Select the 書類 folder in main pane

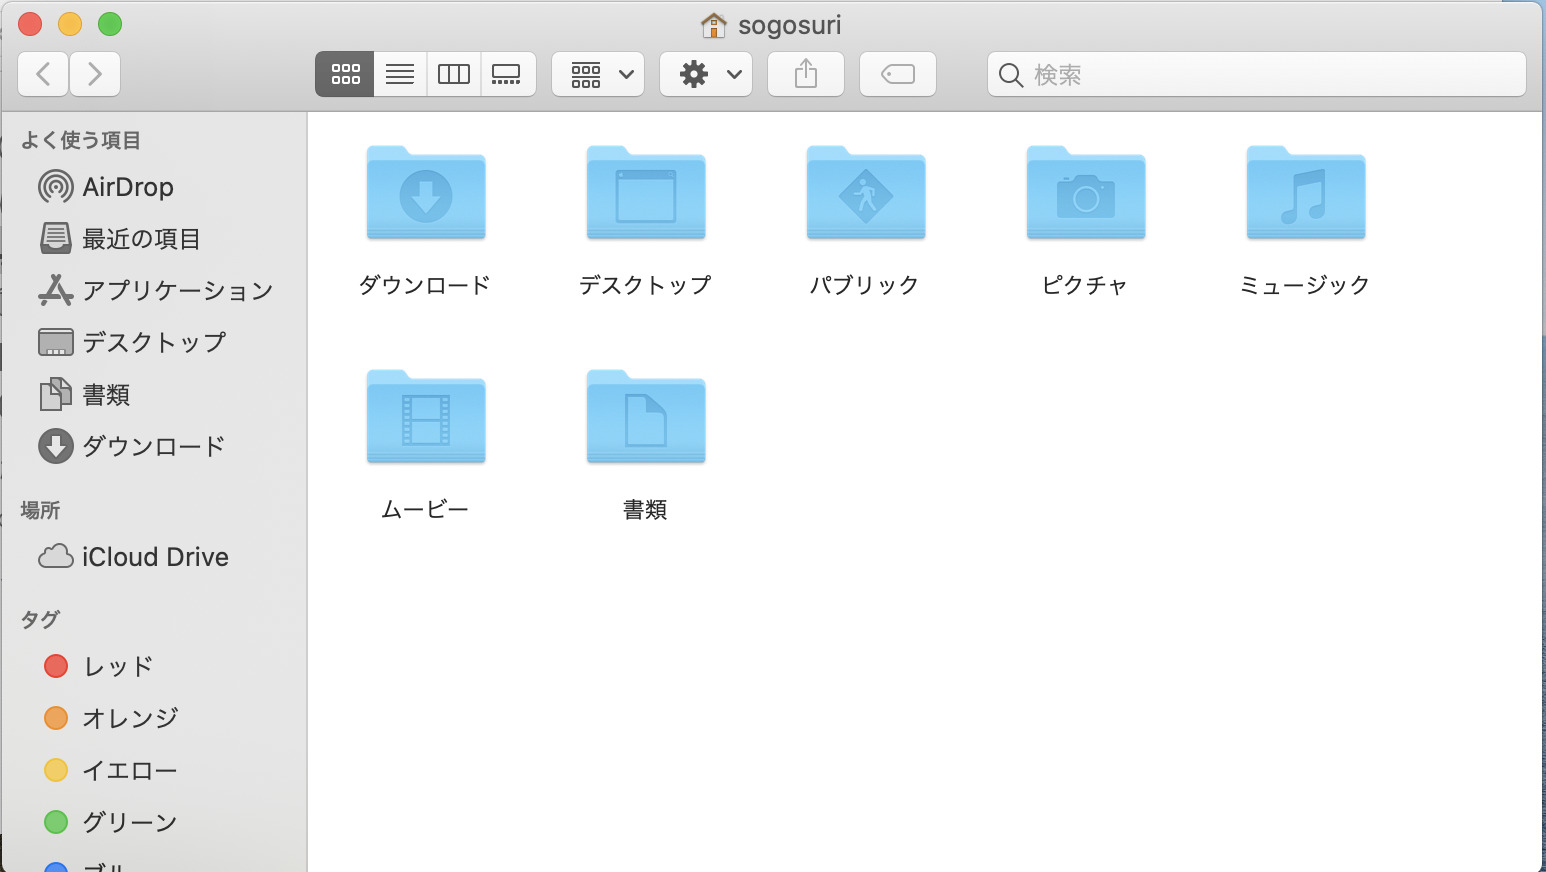(x=646, y=417)
